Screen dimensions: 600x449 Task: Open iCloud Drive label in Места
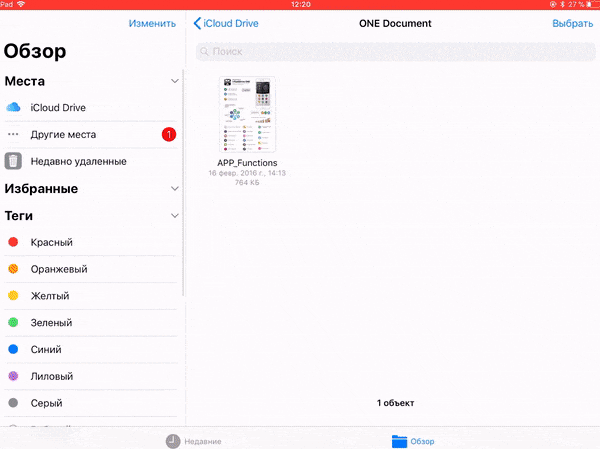tap(58, 108)
